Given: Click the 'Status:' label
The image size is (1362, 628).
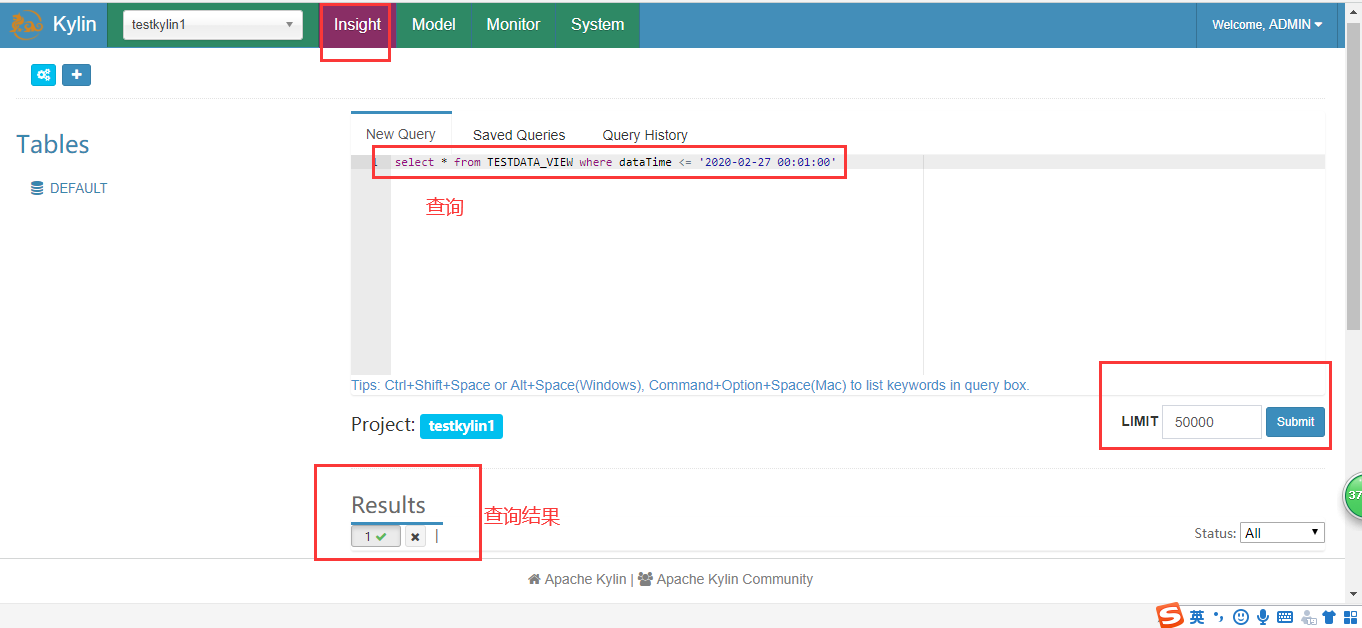Looking at the screenshot, I should pyautogui.click(x=1215, y=534).
